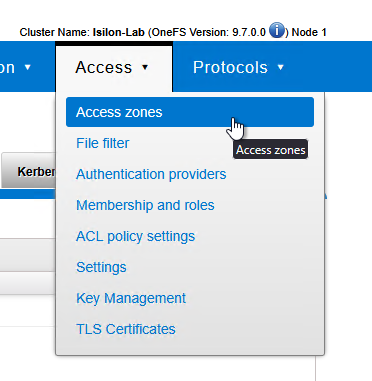Choose Settings in the Access menu
372x381 pixels.
[101, 267]
